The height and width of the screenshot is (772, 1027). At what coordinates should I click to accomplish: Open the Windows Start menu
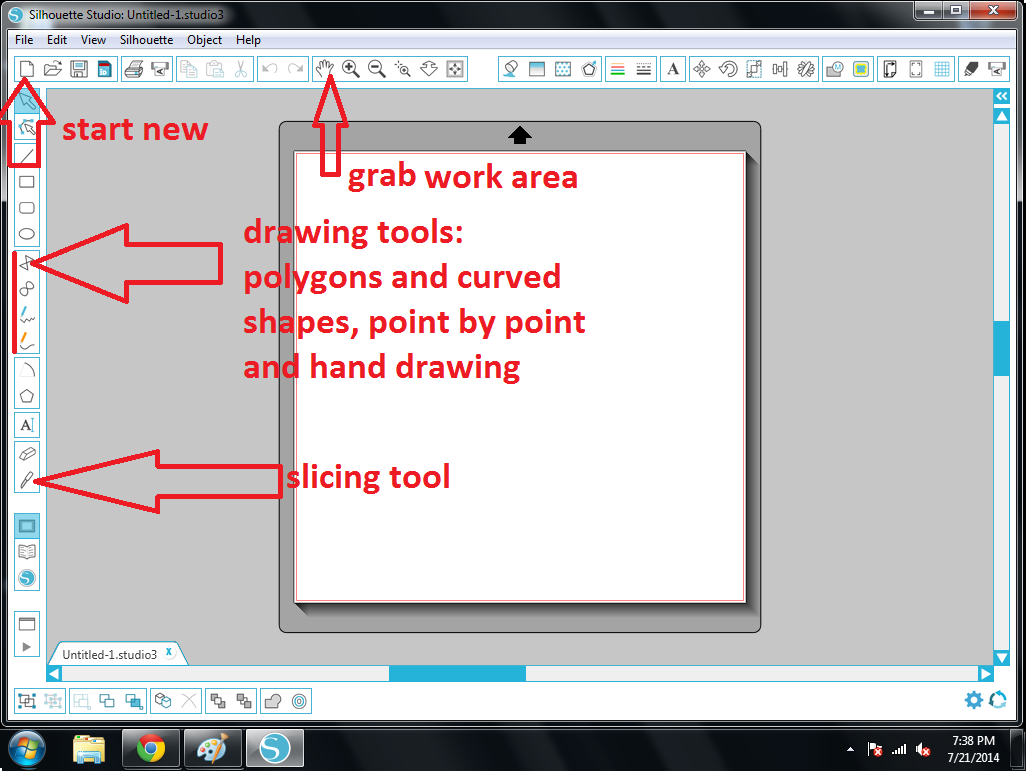[26, 748]
